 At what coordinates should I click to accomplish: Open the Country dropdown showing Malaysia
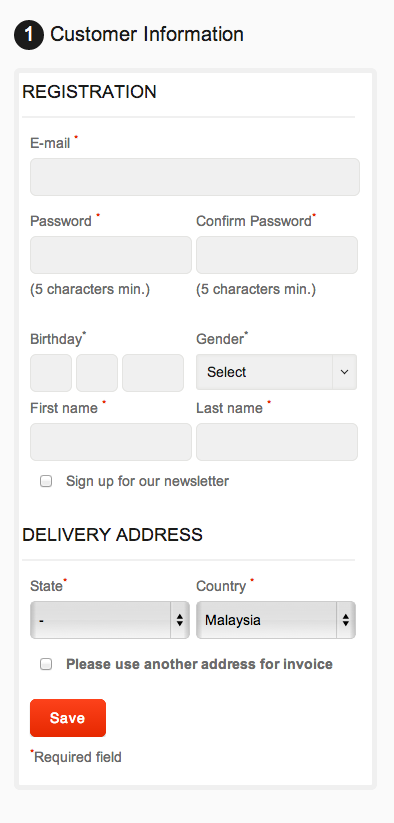tap(276, 620)
